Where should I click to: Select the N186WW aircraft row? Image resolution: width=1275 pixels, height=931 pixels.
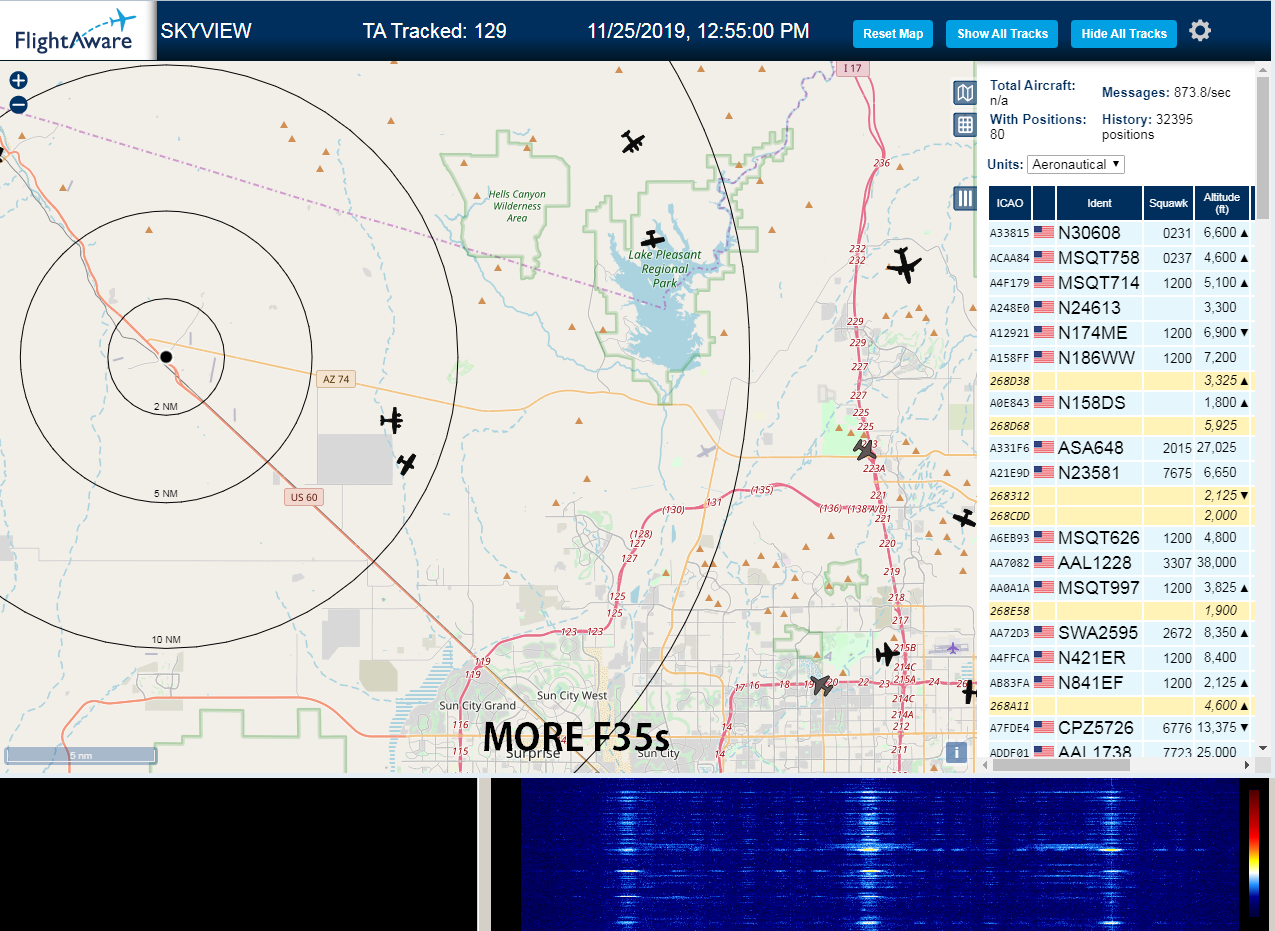click(1120, 357)
